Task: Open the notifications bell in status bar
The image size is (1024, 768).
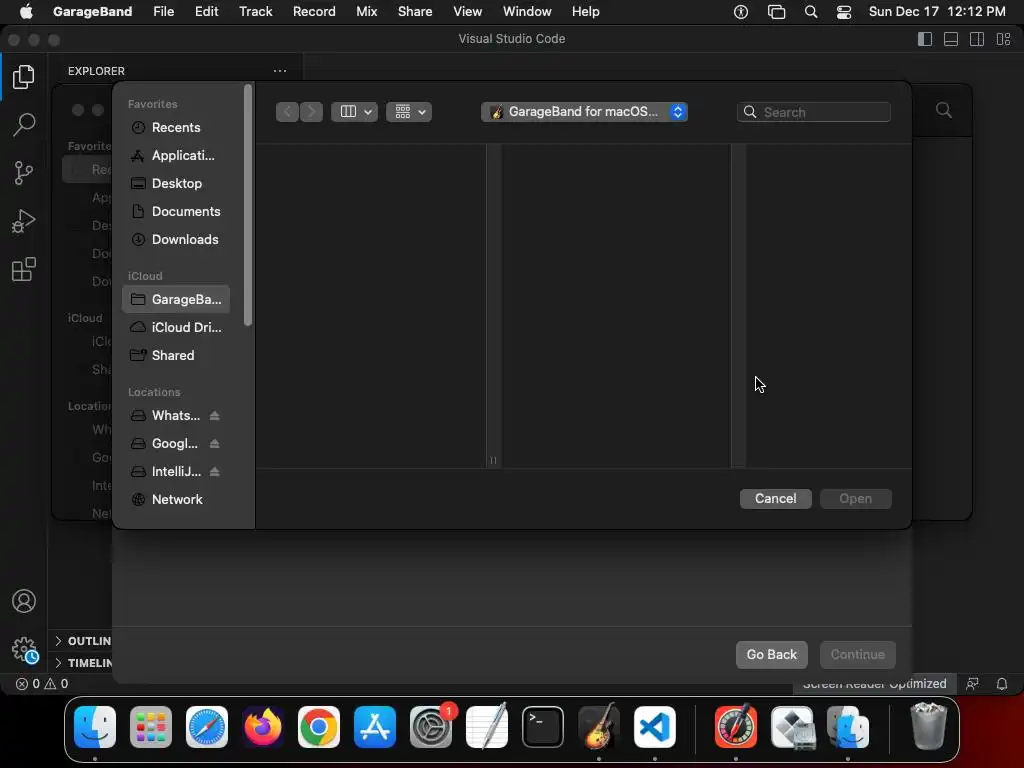Action: tap(1002, 684)
